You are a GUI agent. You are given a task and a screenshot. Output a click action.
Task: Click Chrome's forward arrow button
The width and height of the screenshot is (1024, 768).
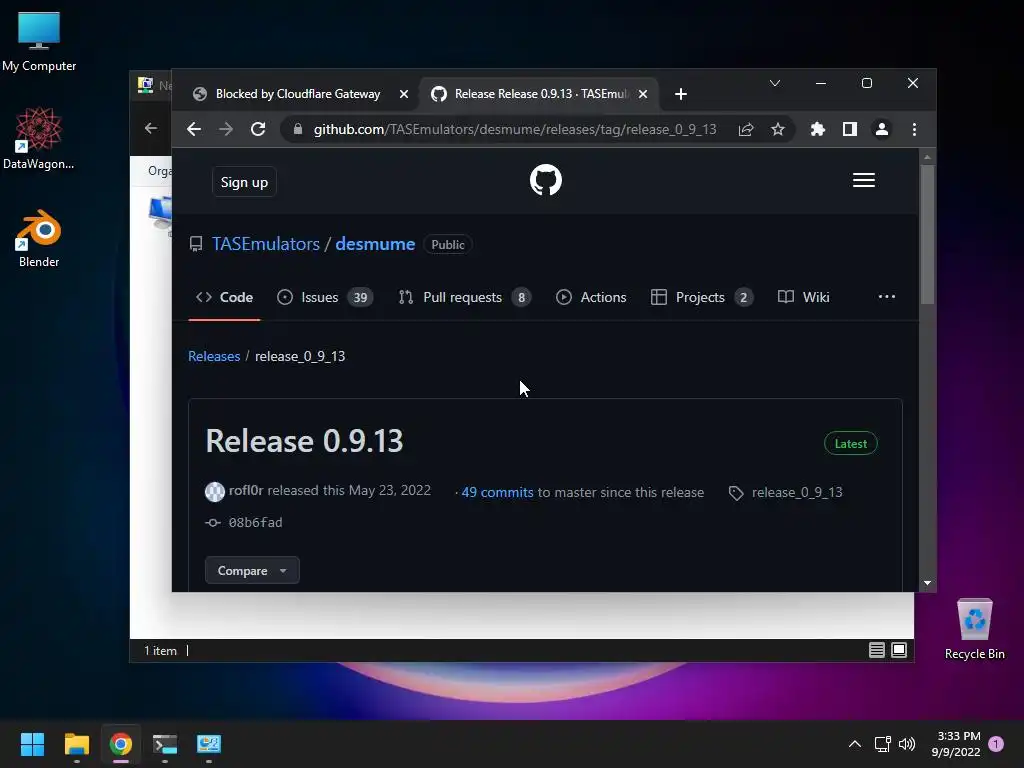[226, 129]
